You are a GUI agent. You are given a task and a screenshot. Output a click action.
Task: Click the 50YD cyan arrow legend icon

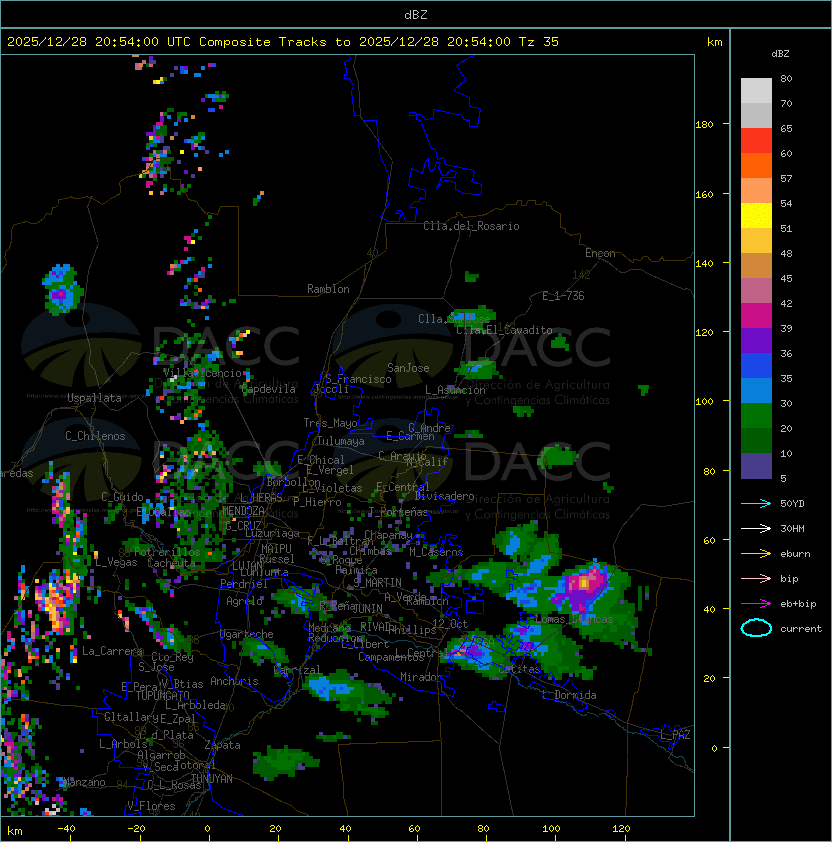[756, 503]
